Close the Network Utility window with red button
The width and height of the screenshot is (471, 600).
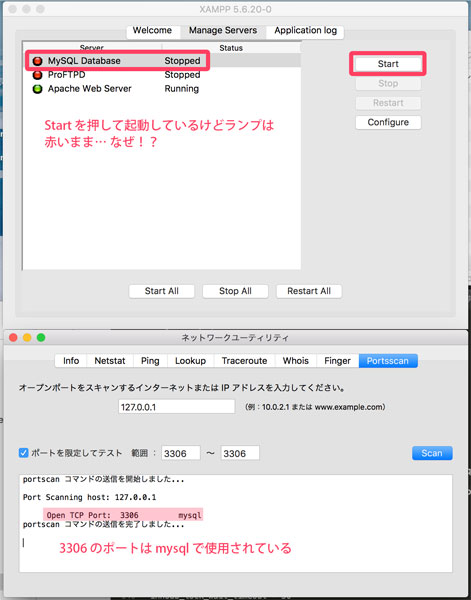(x=13, y=338)
